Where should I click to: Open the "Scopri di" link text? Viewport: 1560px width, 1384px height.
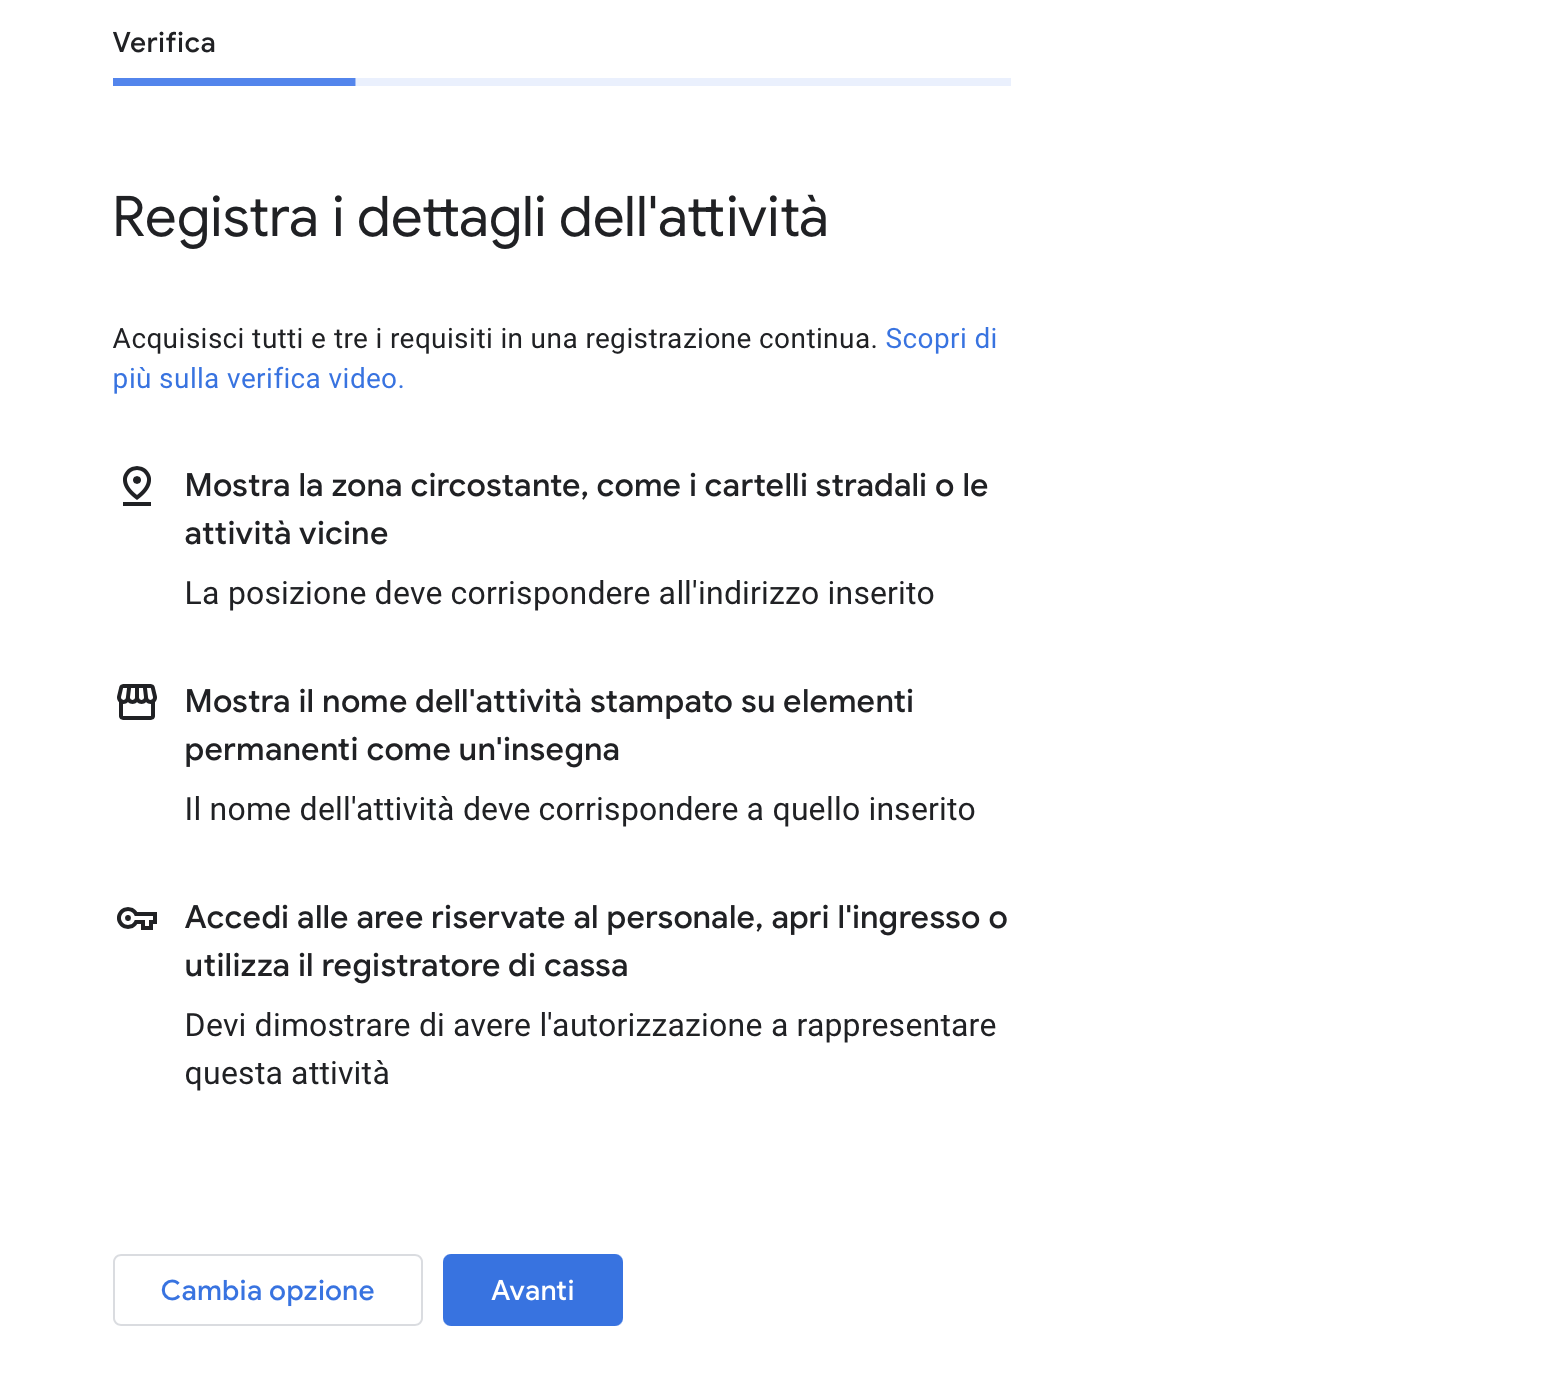940,339
